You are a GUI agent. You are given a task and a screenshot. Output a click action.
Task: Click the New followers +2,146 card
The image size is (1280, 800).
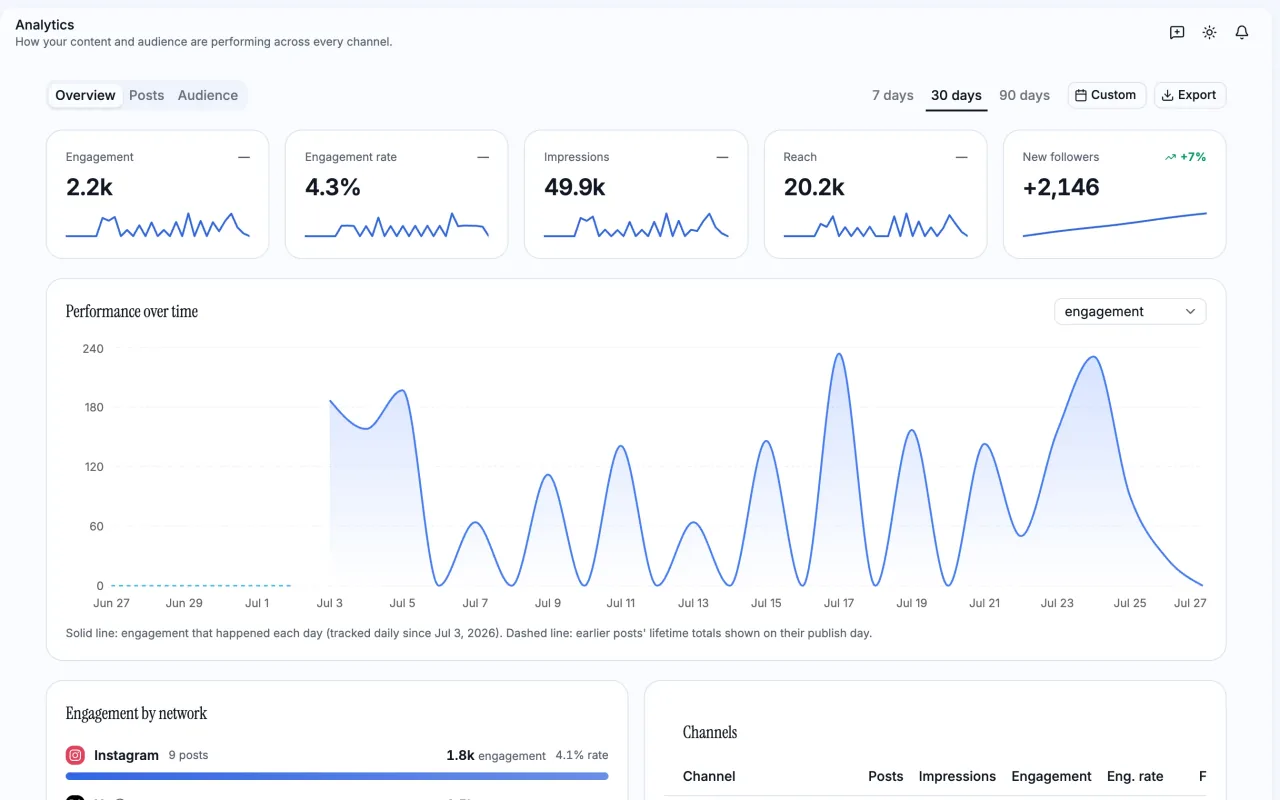[x=1114, y=194]
